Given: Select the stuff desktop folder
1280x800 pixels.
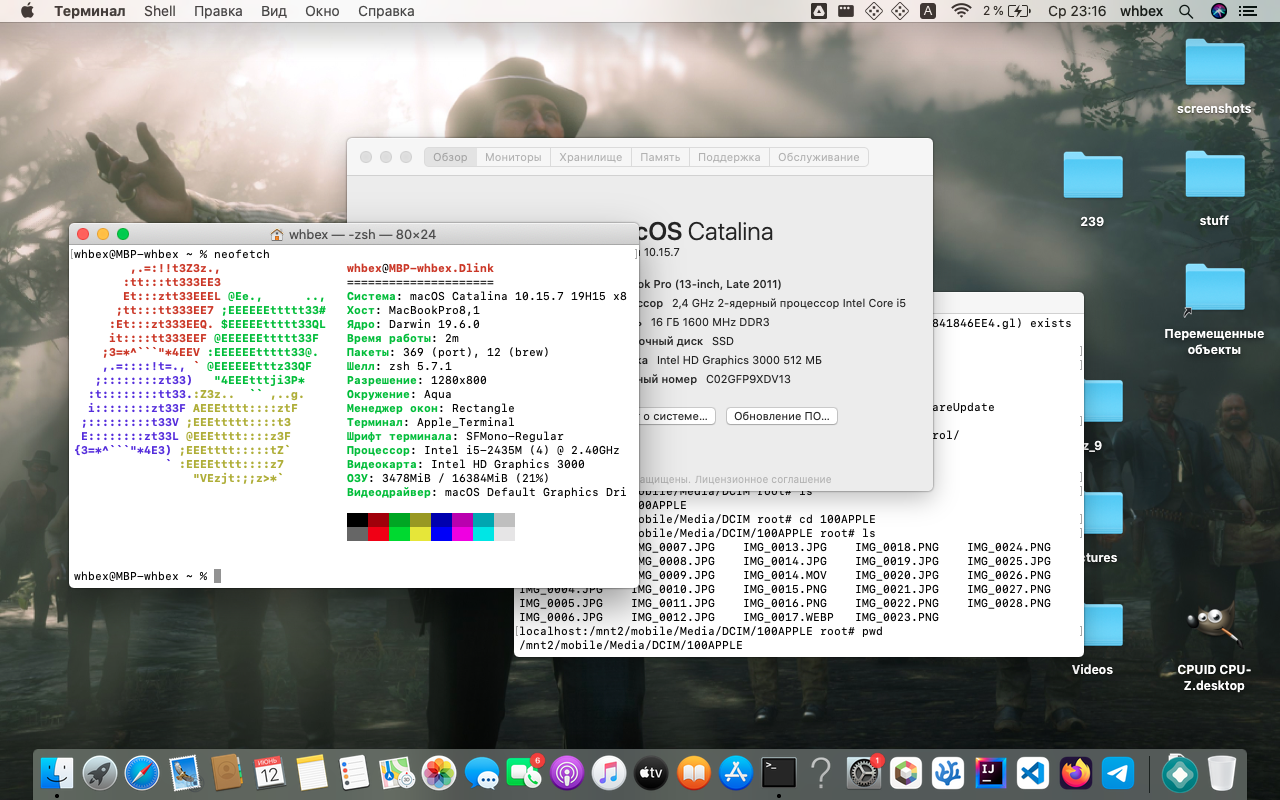Looking at the screenshot, I should point(1214,188).
